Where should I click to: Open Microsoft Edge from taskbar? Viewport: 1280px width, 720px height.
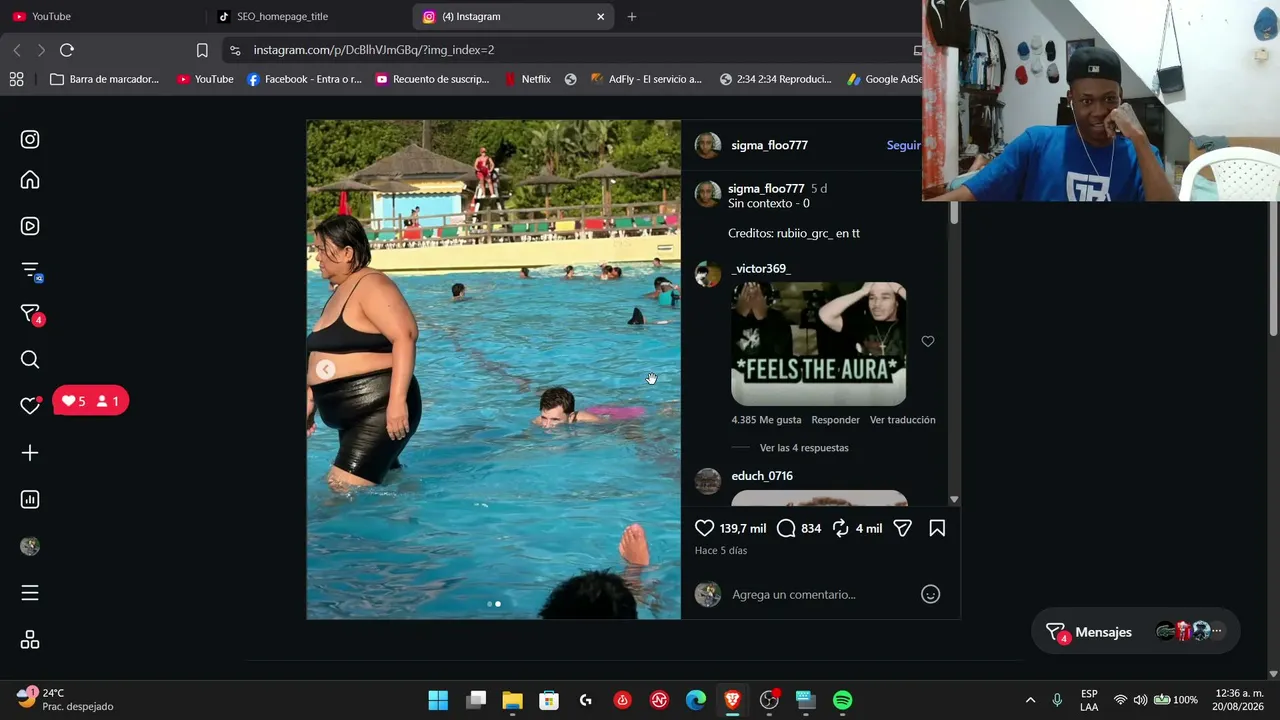[x=696, y=700]
